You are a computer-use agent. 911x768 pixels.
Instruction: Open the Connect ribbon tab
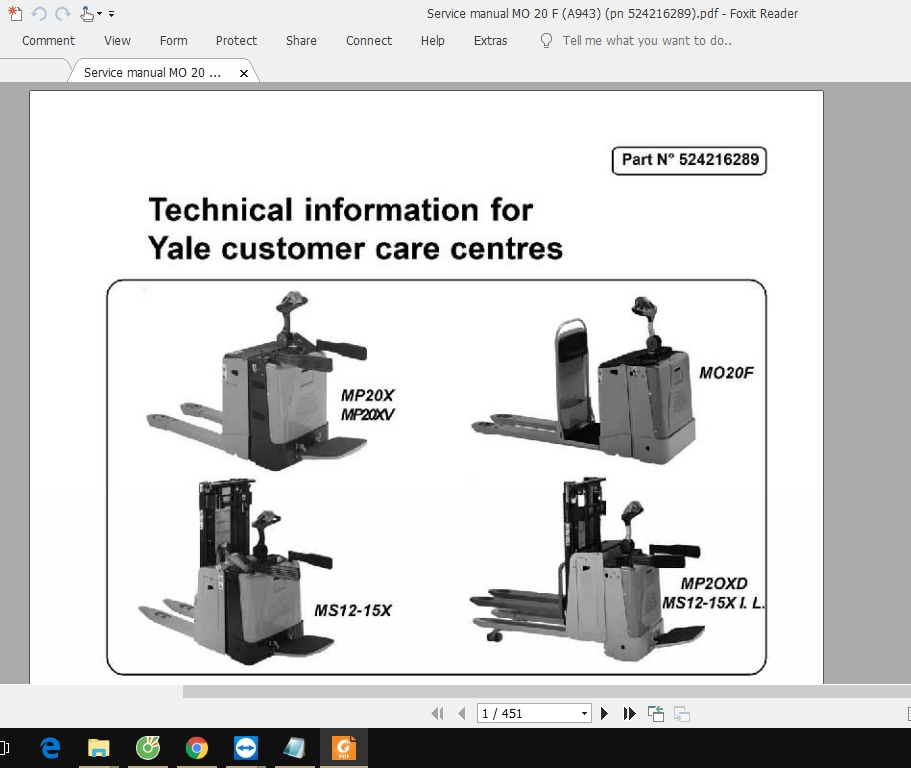pyautogui.click(x=368, y=41)
